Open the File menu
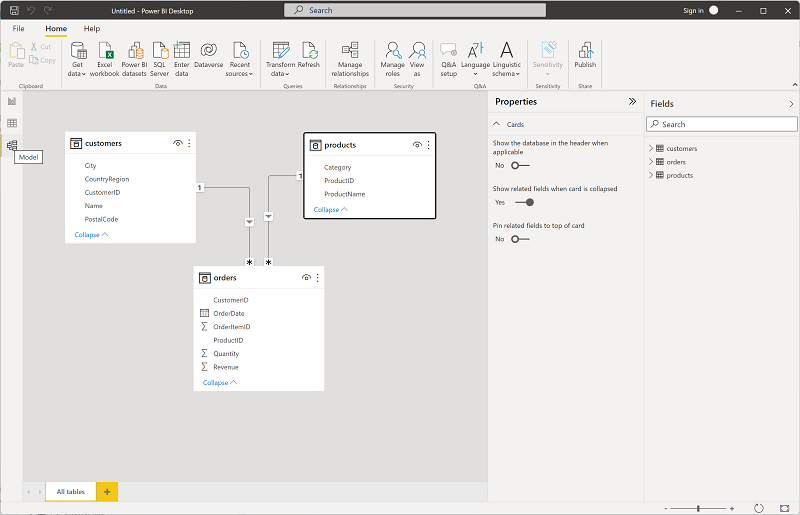Image resolution: width=800 pixels, height=515 pixels. [x=18, y=29]
